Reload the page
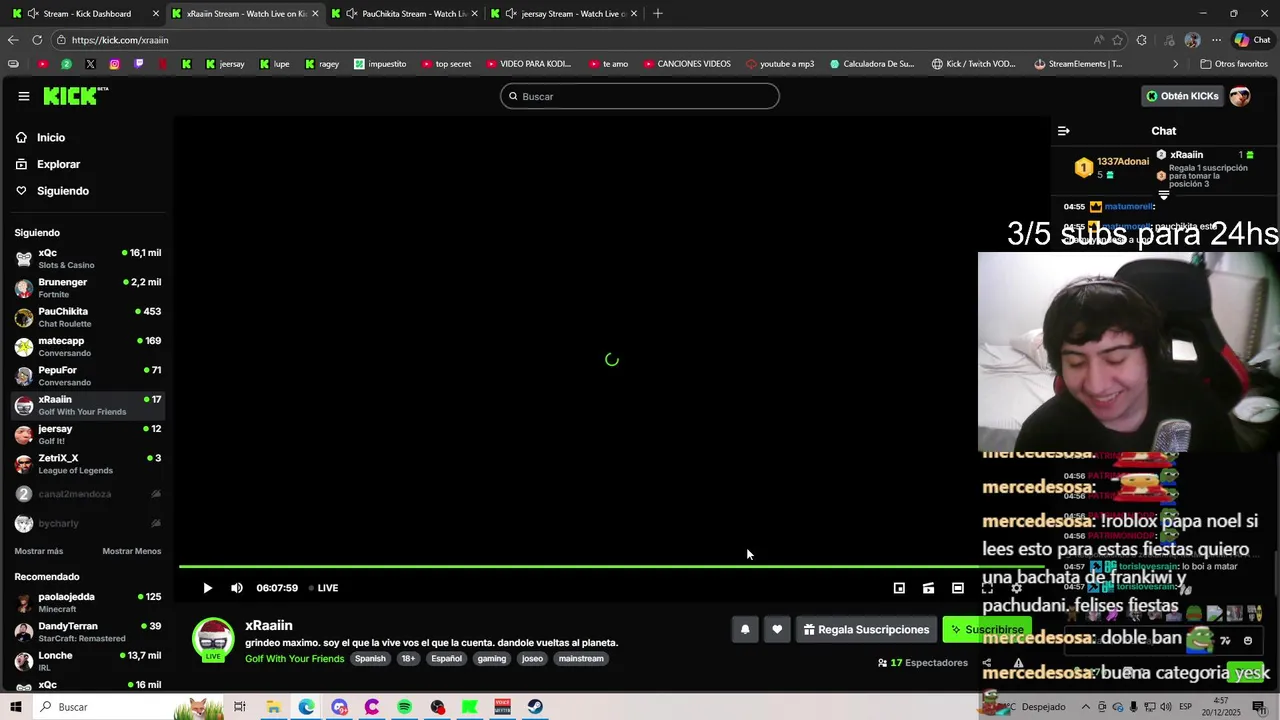The height and width of the screenshot is (720, 1280). coord(37,40)
